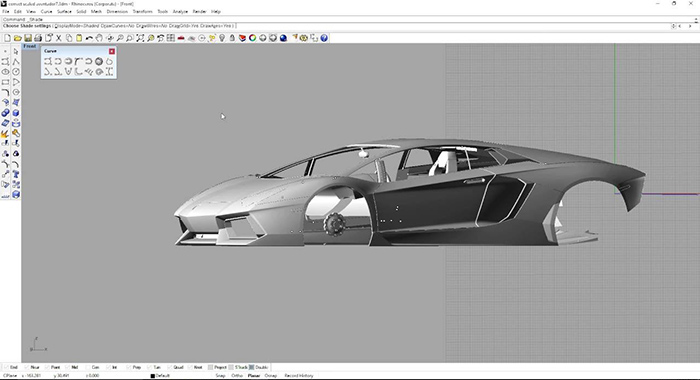Select the arrow pointer tool in the left sidebar

[16, 51]
